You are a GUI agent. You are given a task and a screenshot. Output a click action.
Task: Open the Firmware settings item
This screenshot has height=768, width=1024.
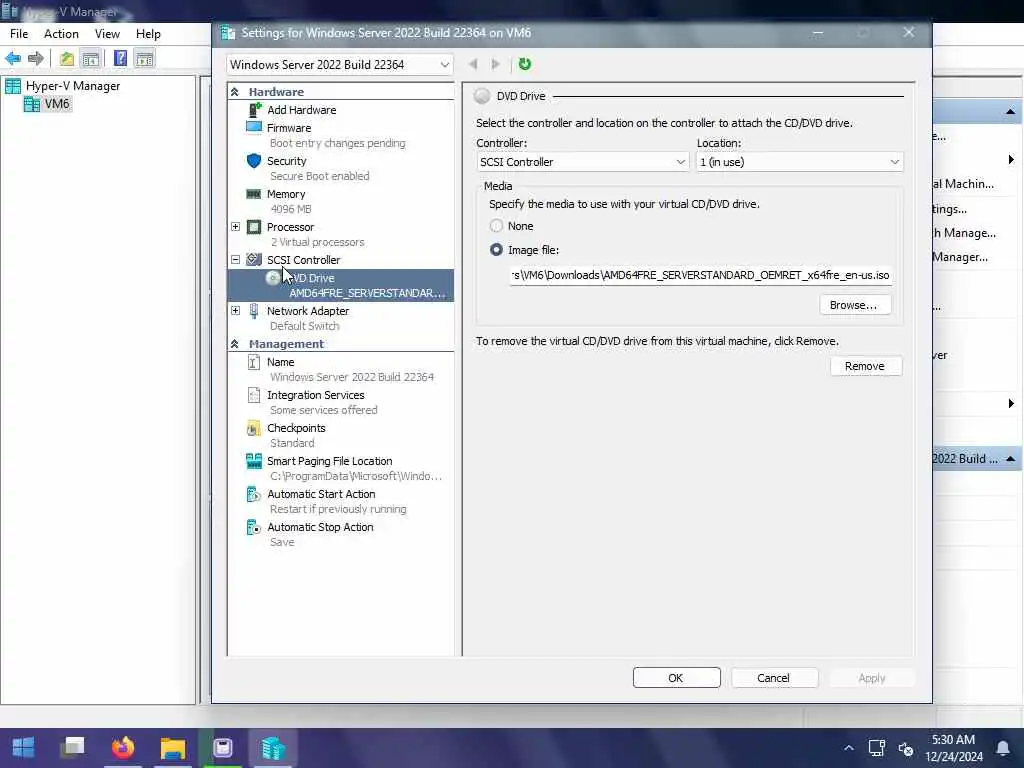pyautogui.click(x=289, y=128)
